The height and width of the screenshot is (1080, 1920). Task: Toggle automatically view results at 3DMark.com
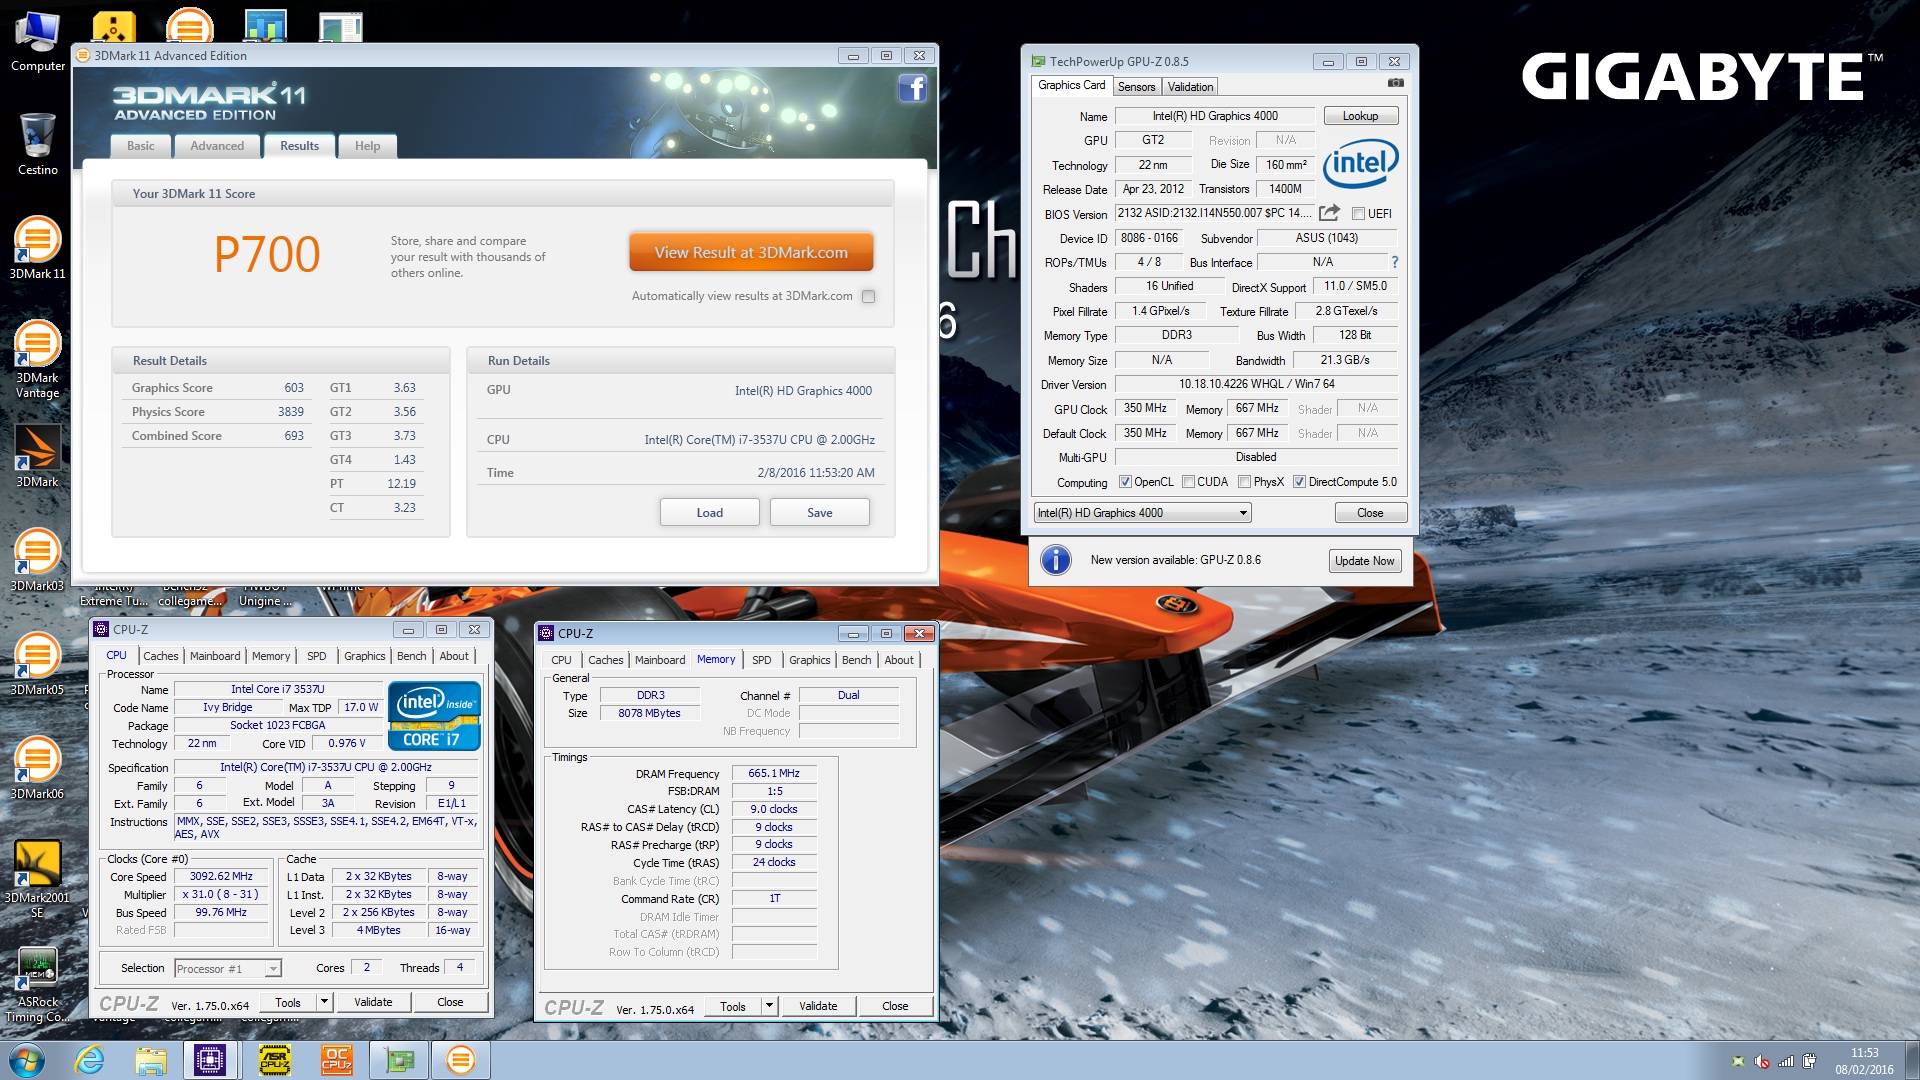point(868,296)
